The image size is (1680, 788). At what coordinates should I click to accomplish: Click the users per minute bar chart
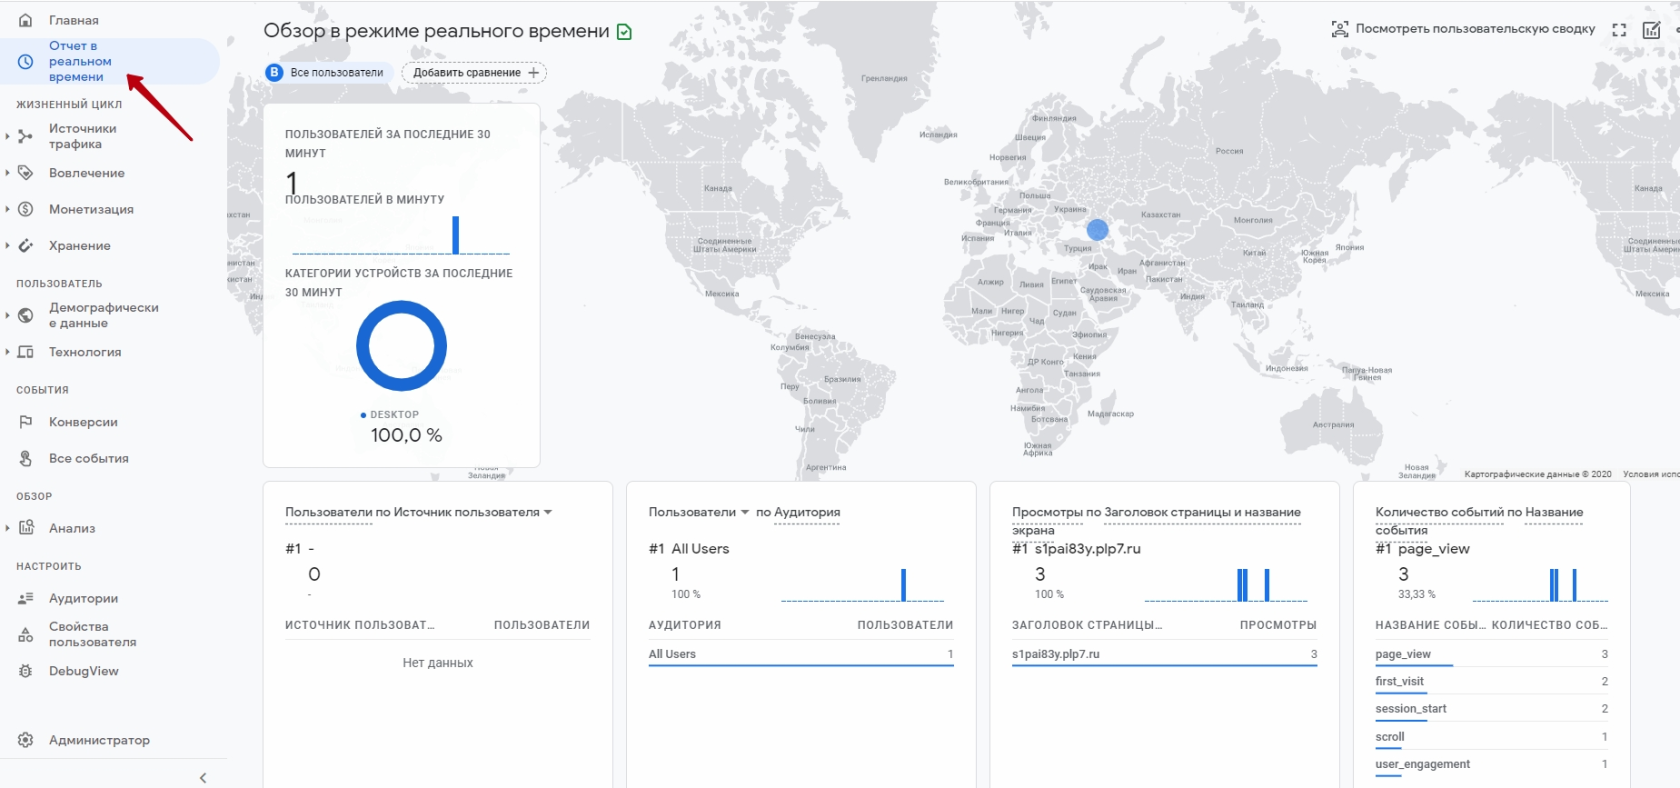coord(401,235)
